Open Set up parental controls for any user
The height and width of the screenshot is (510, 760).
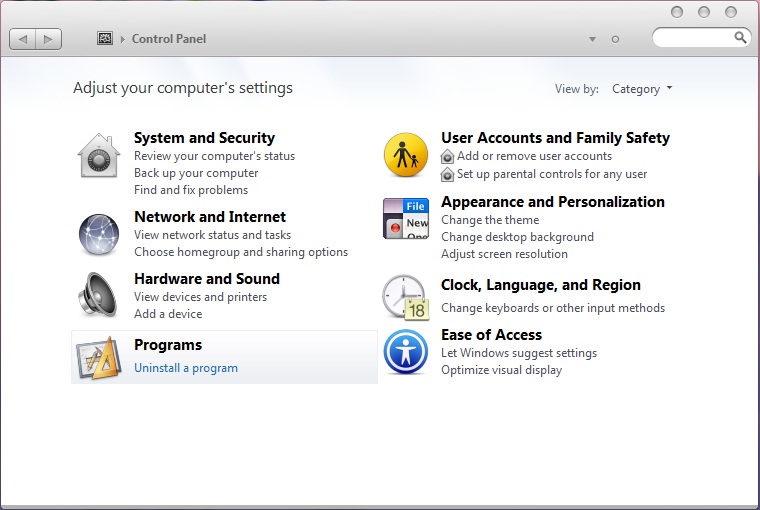click(552, 174)
